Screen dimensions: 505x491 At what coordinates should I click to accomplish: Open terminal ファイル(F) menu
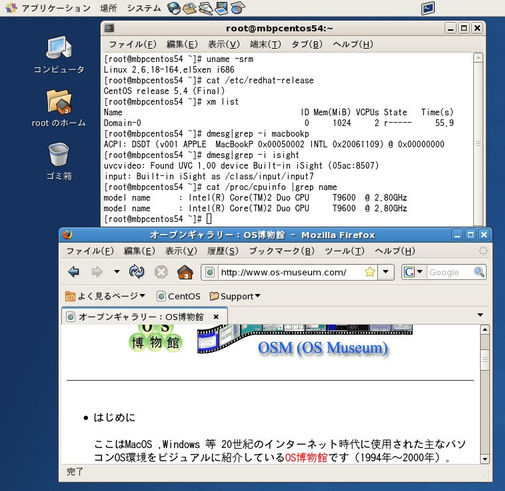[133, 44]
